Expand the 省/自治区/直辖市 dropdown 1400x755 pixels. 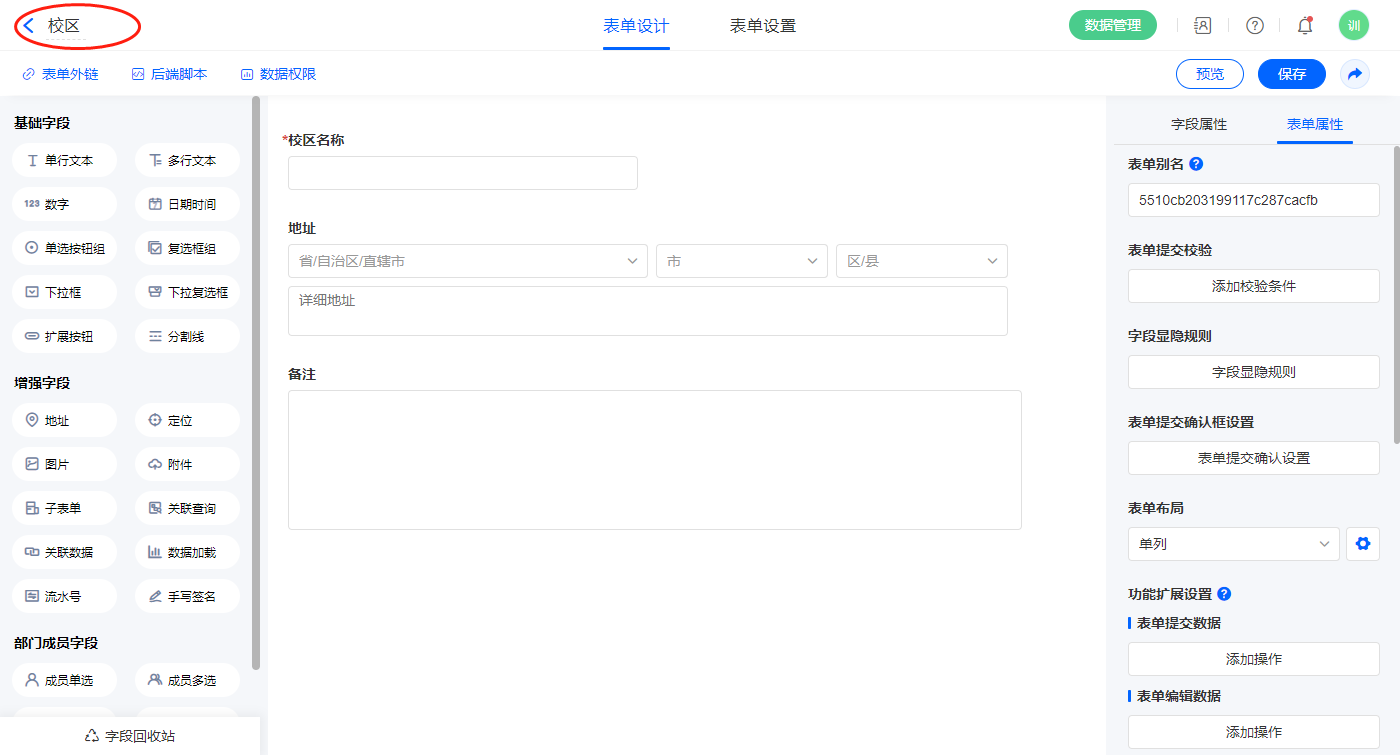point(467,261)
